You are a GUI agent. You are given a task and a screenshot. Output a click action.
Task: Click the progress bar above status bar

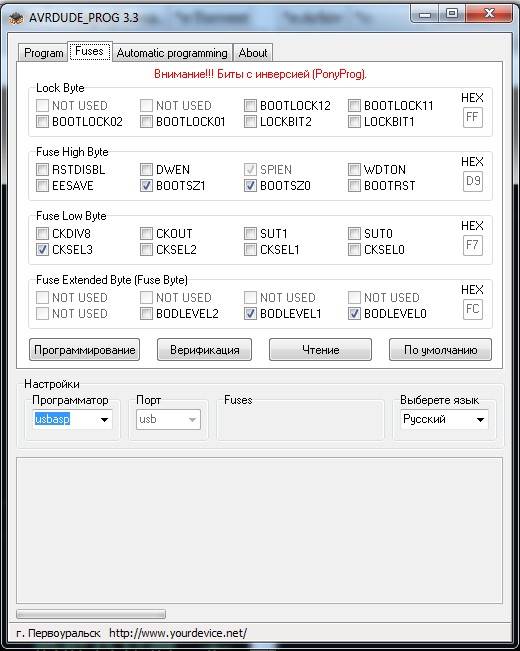point(91,614)
